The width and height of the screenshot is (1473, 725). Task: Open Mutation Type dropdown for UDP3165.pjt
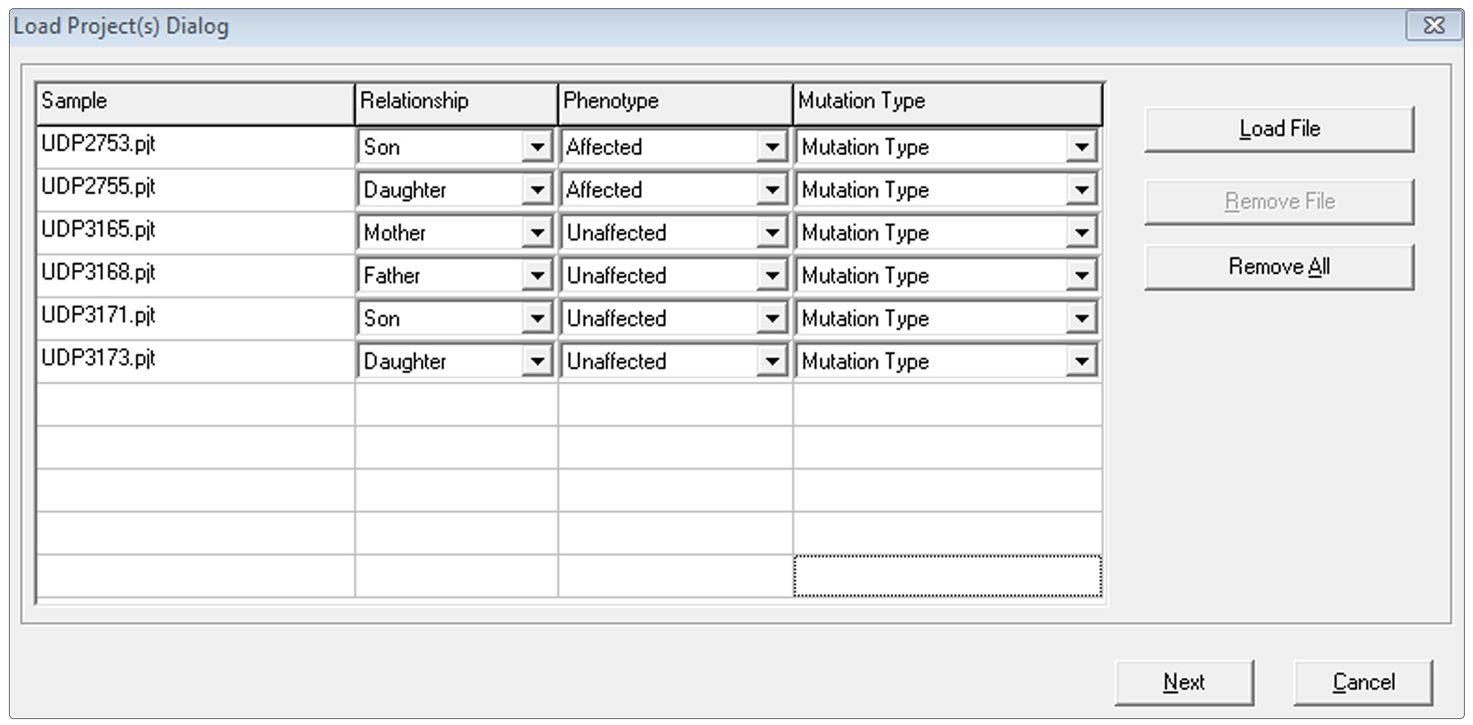coord(1081,234)
